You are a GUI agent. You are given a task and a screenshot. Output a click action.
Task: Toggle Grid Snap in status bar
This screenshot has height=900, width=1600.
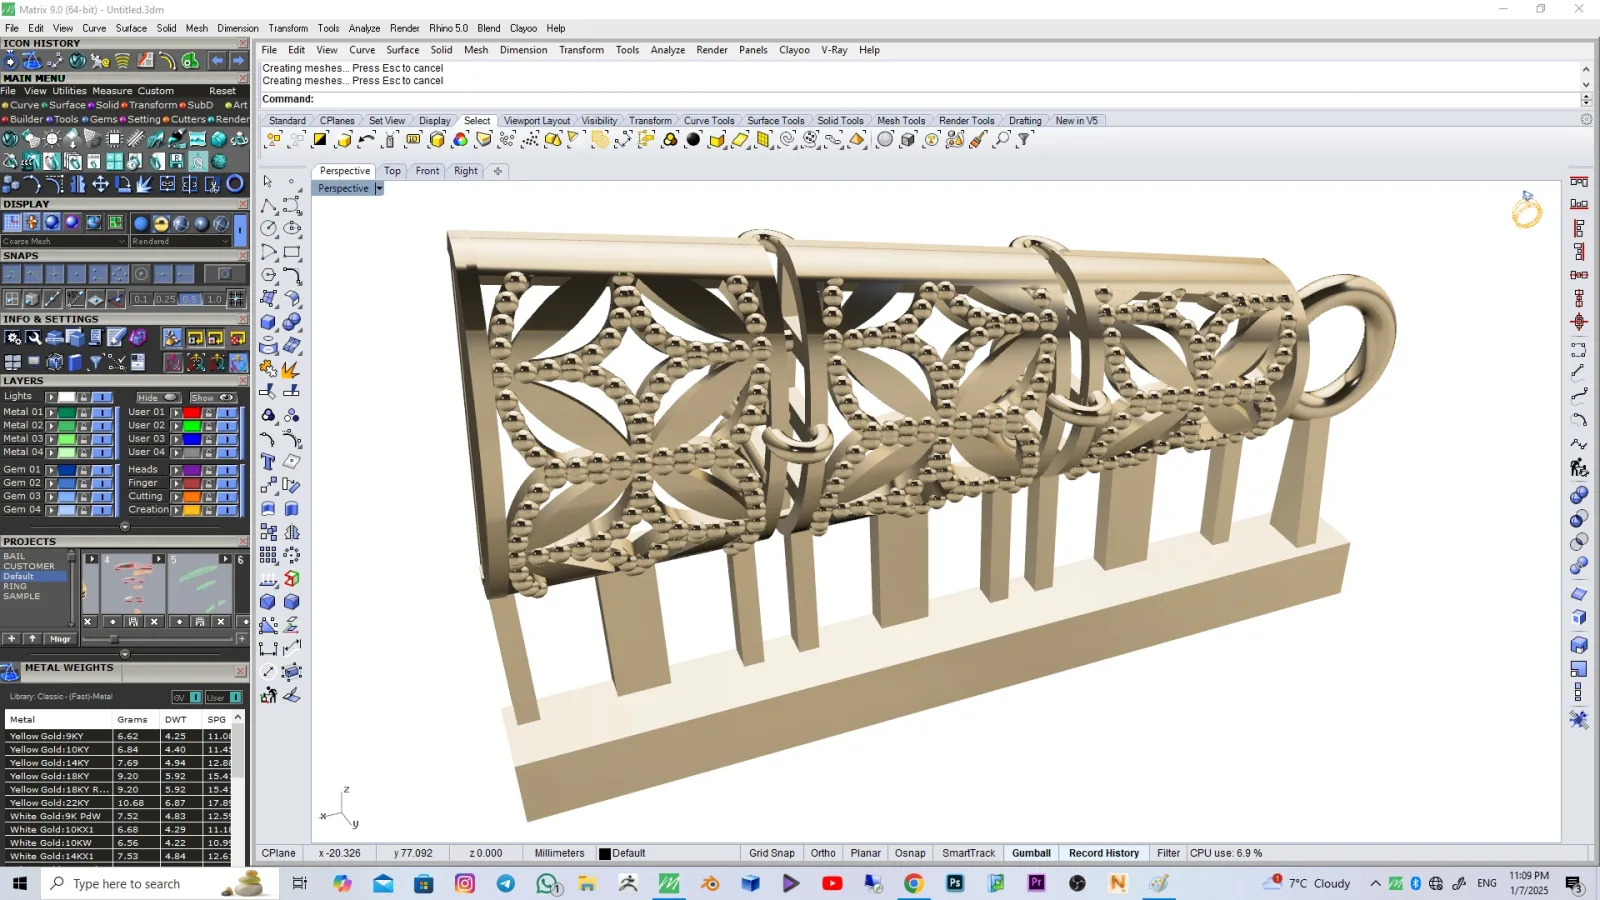point(772,854)
